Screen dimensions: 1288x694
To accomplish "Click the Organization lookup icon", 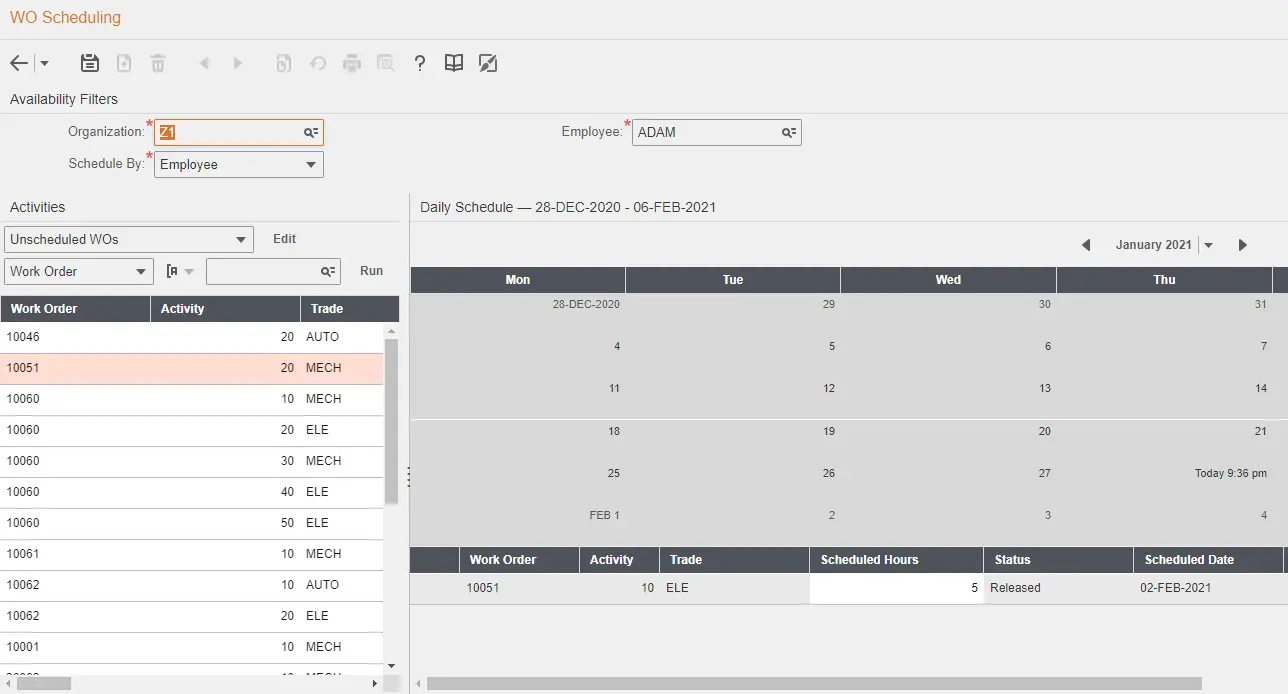I will point(311,132).
